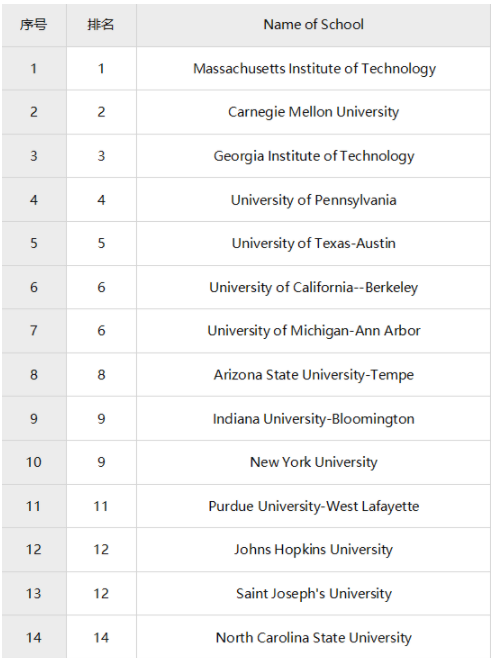Screen dimensions: 493x658
Task: Select North Carolina State University cell
Action: point(313,637)
